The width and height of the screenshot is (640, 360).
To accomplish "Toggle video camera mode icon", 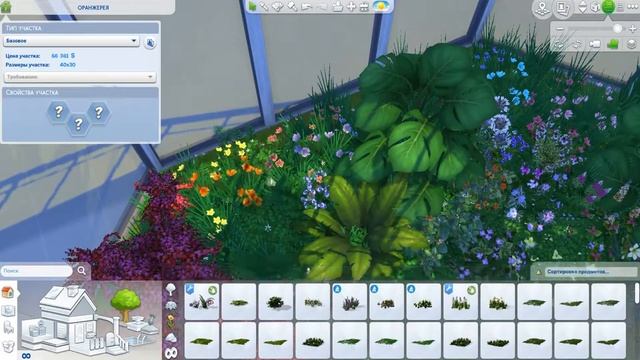I will tap(595, 44).
